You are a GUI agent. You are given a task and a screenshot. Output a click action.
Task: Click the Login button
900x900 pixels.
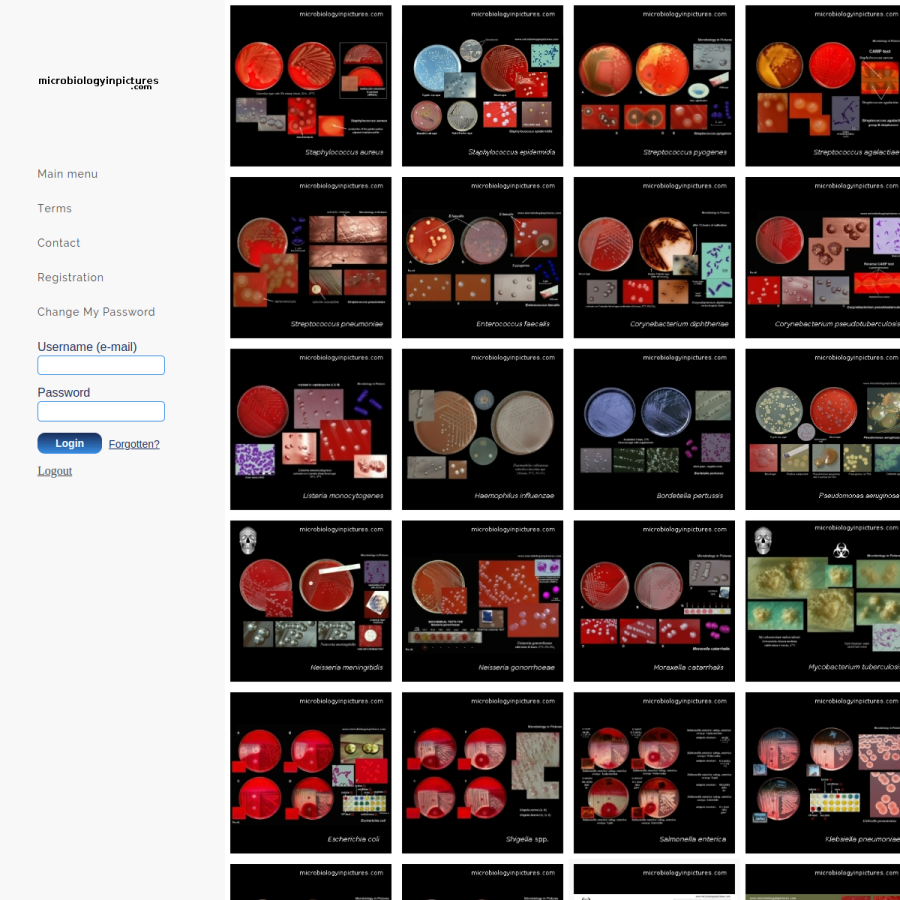pos(69,443)
